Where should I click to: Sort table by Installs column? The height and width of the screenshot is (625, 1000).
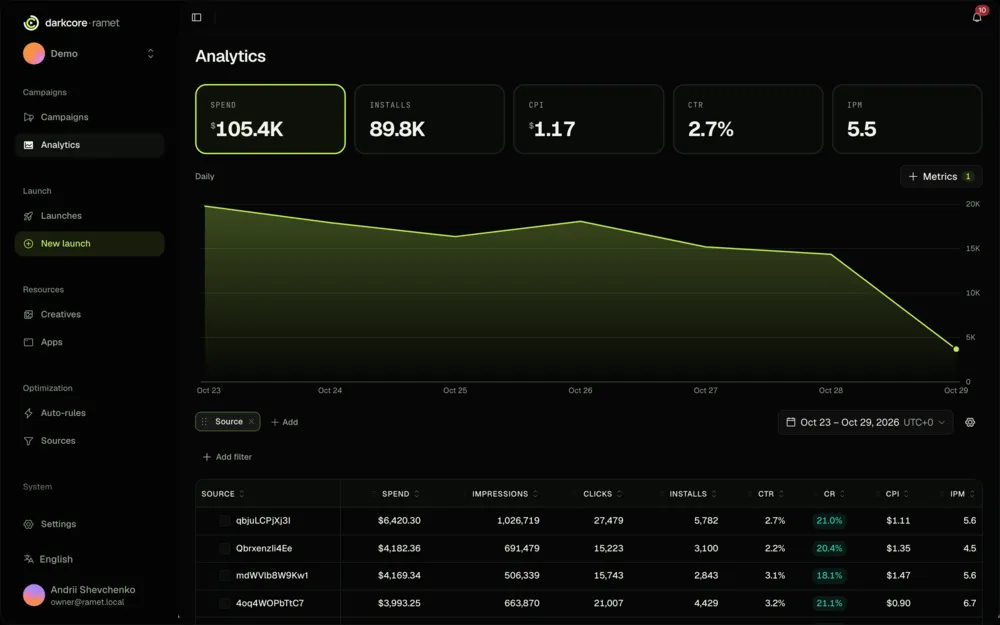tap(693, 494)
